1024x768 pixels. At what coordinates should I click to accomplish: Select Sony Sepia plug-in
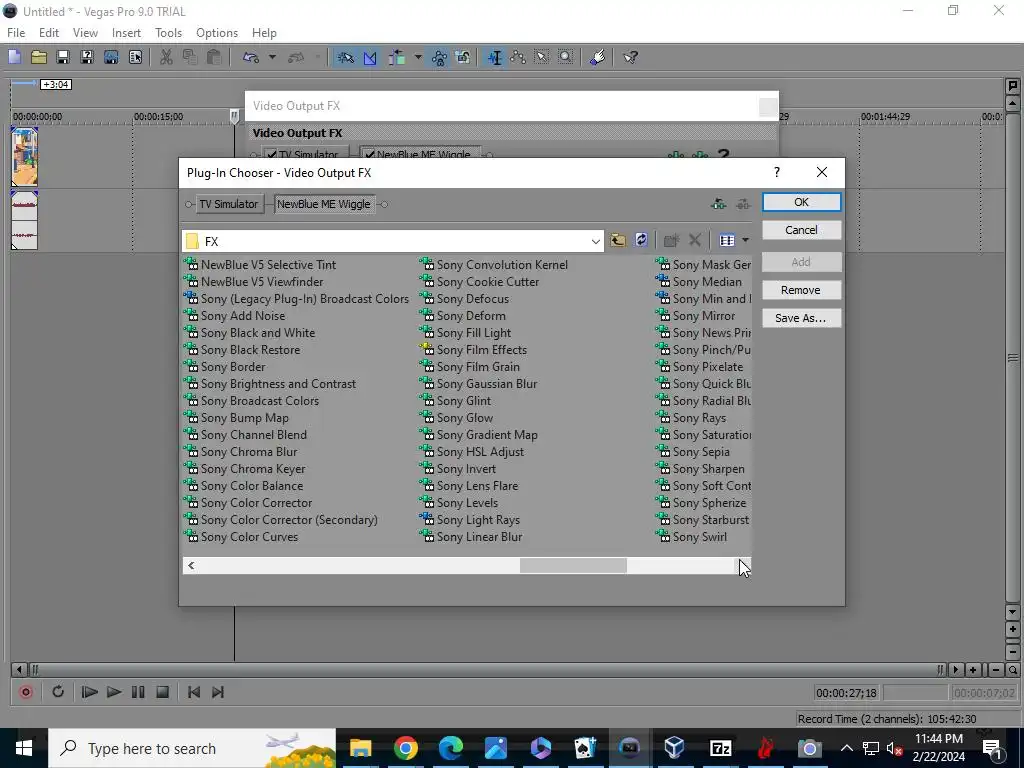(693, 452)
